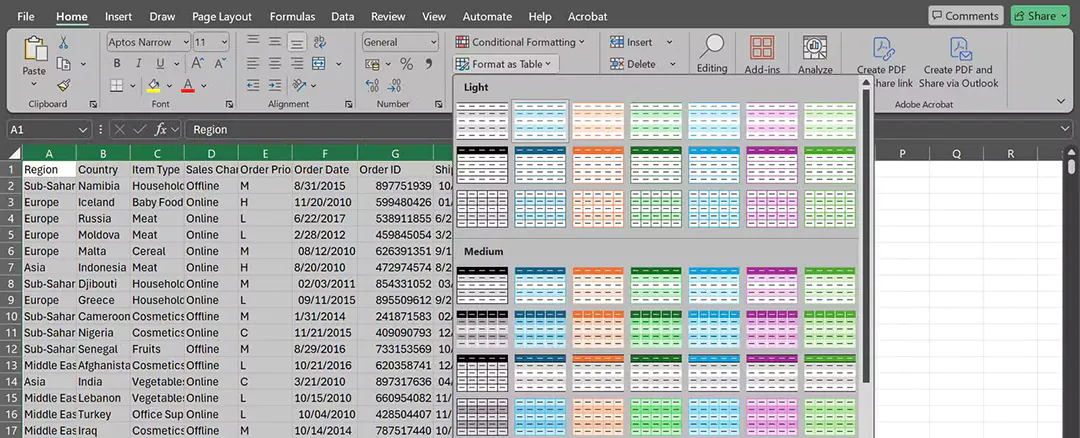Open the File menu
Screen dimensions: 1080x438
[x=25, y=16]
